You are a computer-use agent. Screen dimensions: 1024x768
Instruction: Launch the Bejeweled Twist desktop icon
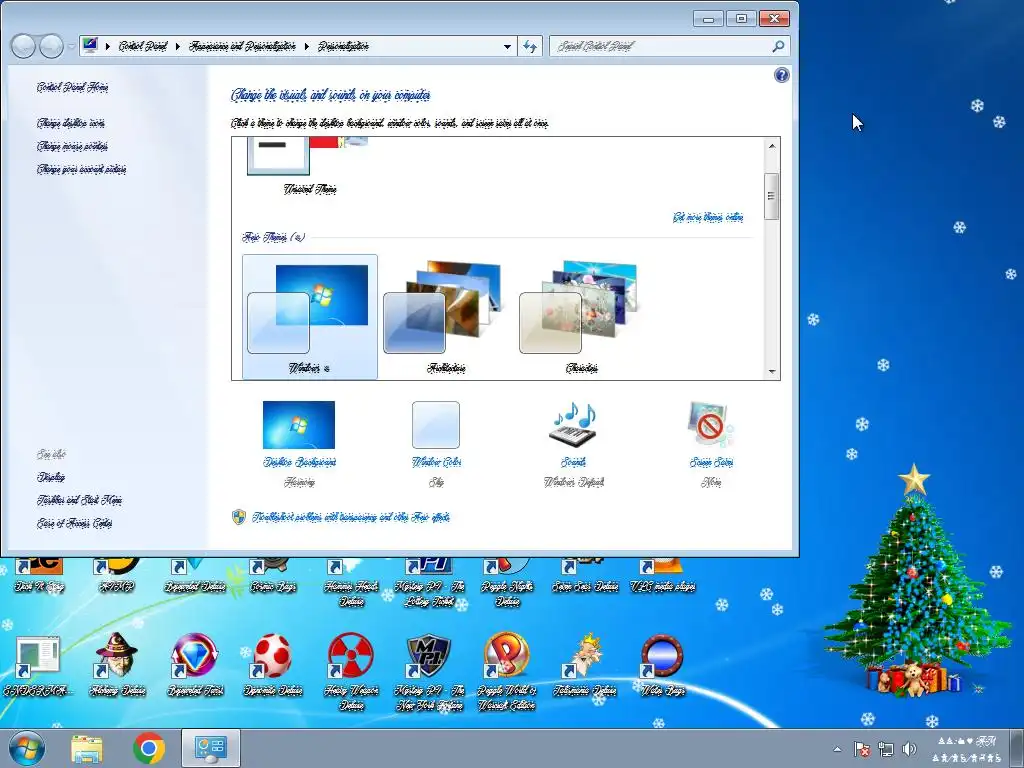[195, 664]
